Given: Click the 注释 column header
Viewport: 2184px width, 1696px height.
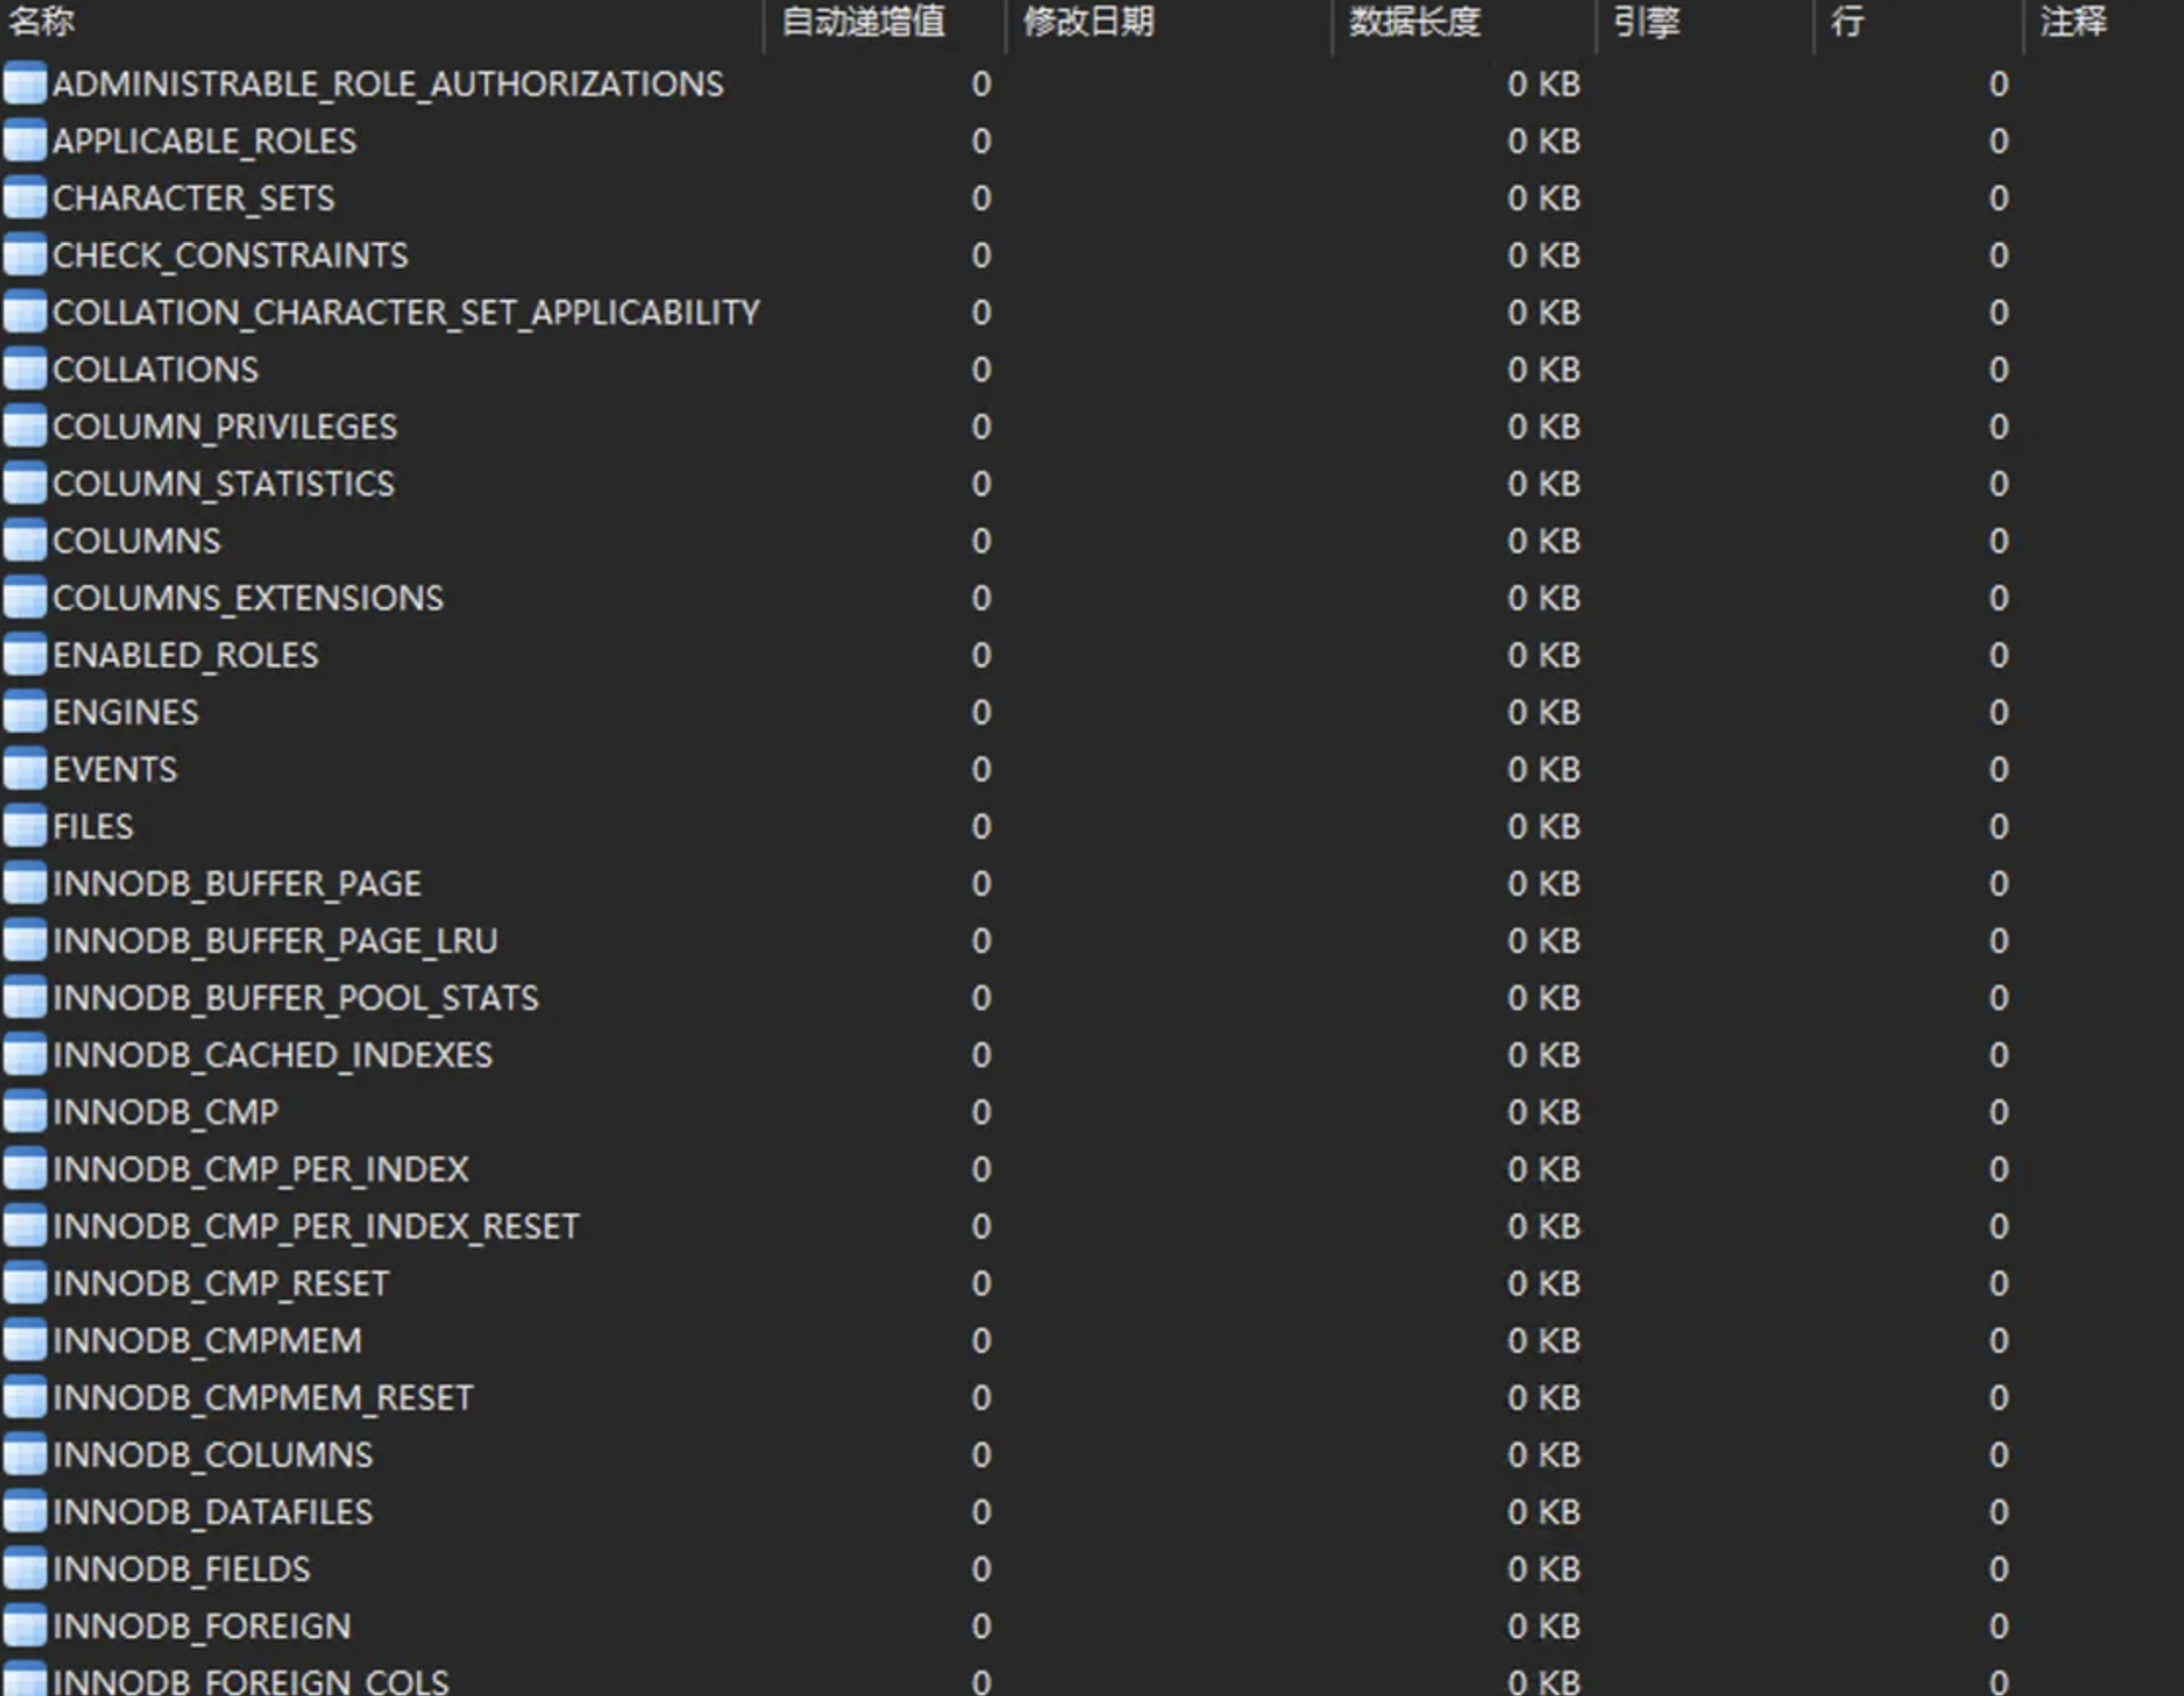Looking at the screenshot, I should tap(2073, 22).
